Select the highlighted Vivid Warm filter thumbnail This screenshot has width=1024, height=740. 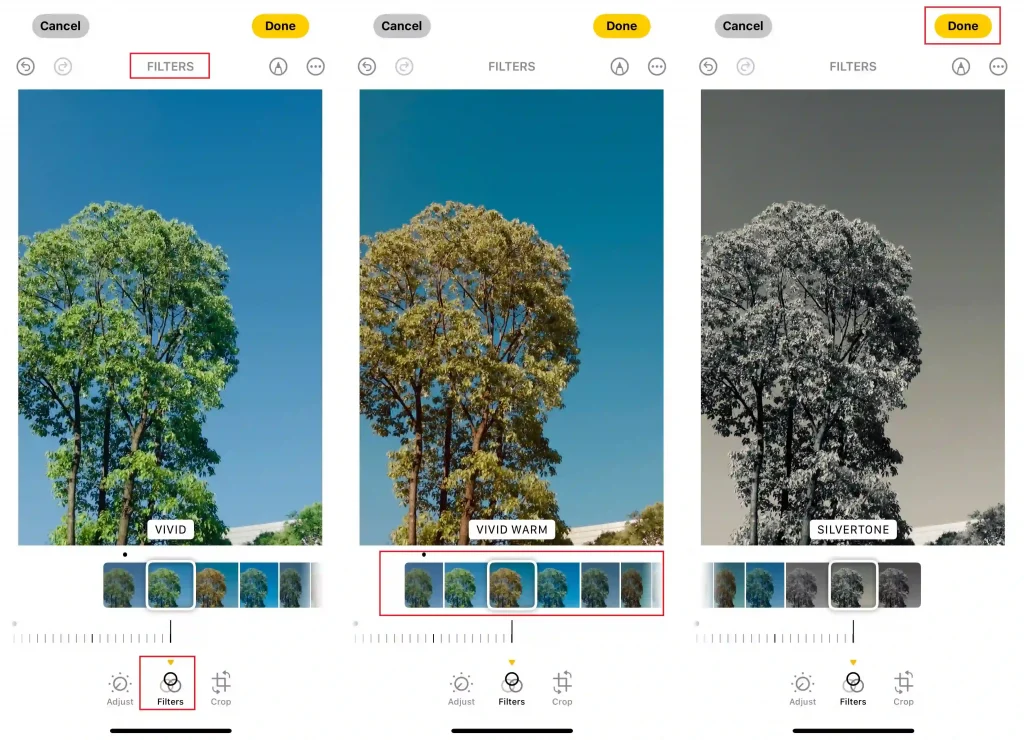512,585
